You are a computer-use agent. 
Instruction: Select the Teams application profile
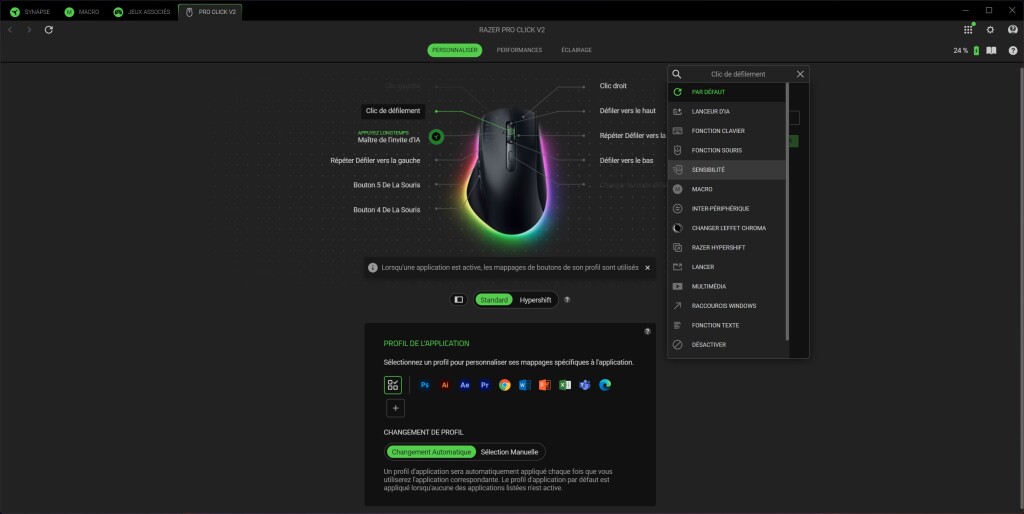tap(584, 385)
